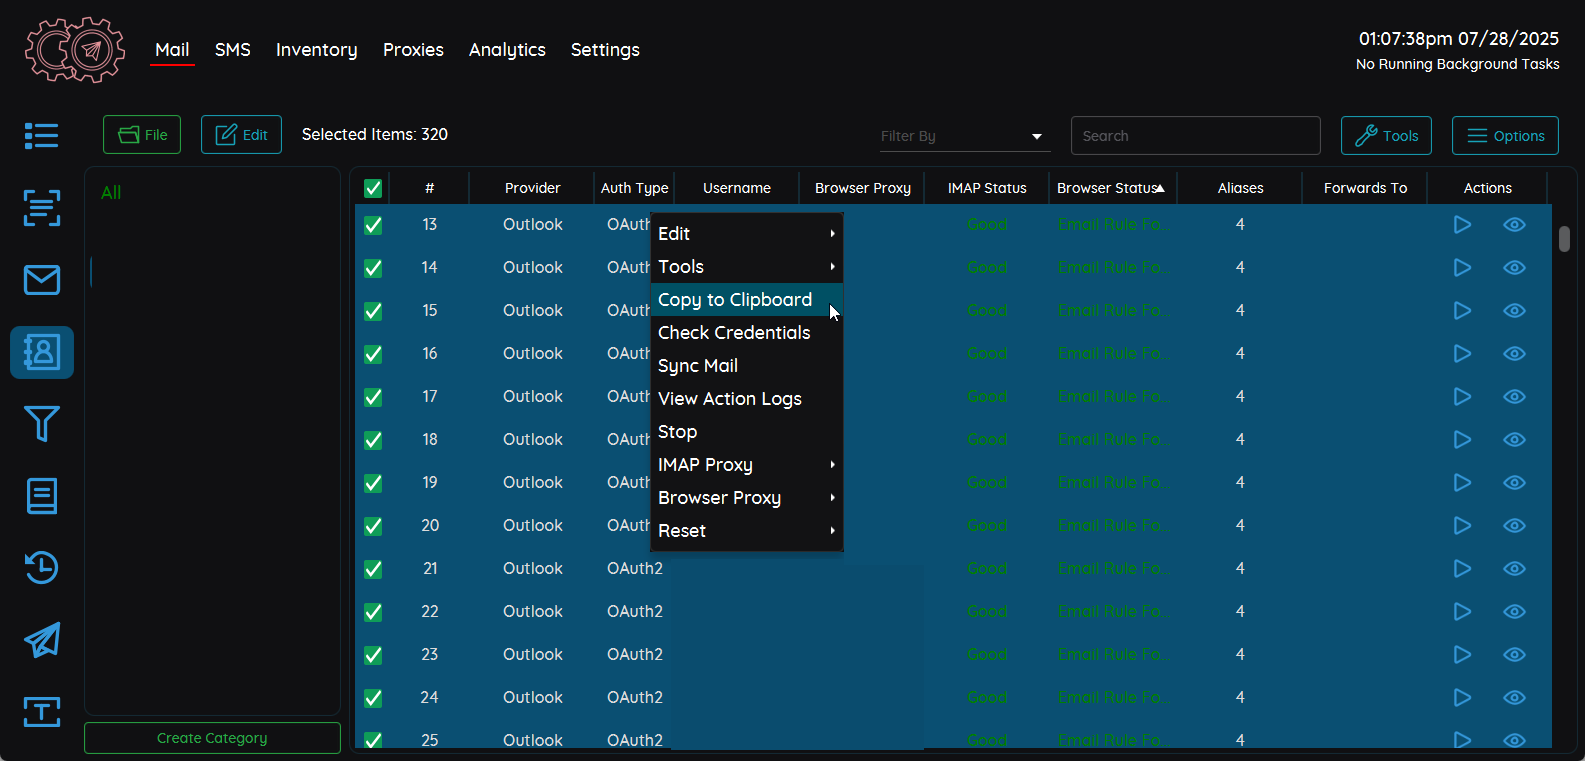Open the Tools button in toolbar
The width and height of the screenshot is (1585, 761).
1386,136
